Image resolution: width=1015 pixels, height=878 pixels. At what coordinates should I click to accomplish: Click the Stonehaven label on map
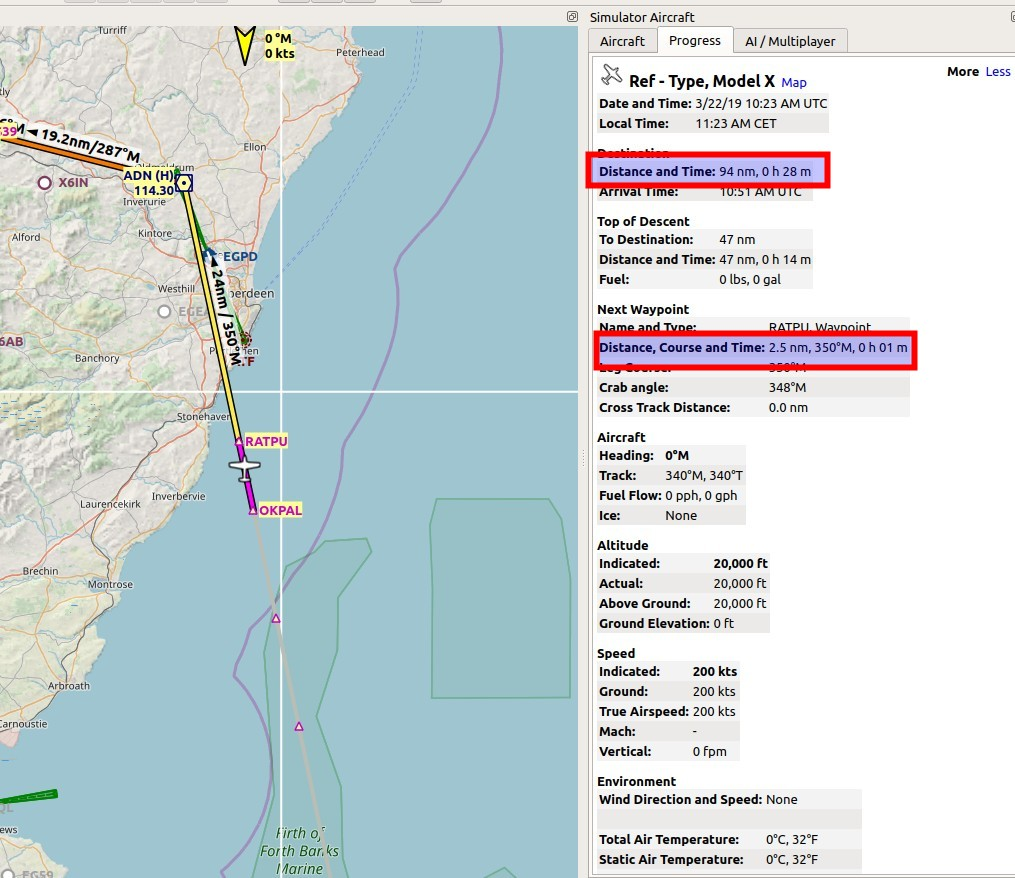(204, 417)
